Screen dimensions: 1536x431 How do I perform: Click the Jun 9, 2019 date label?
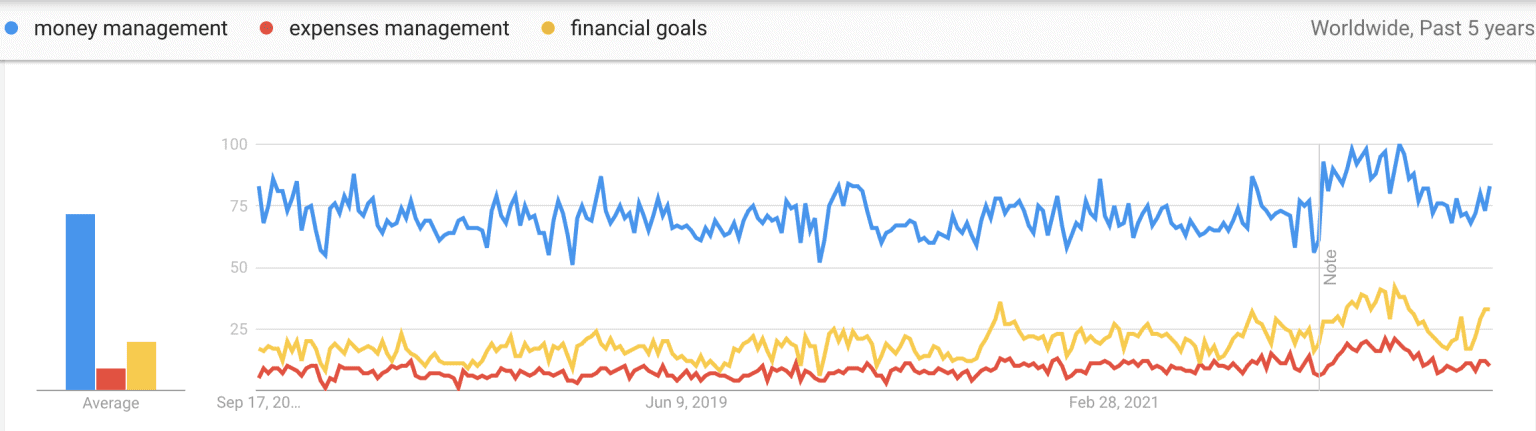point(686,404)
